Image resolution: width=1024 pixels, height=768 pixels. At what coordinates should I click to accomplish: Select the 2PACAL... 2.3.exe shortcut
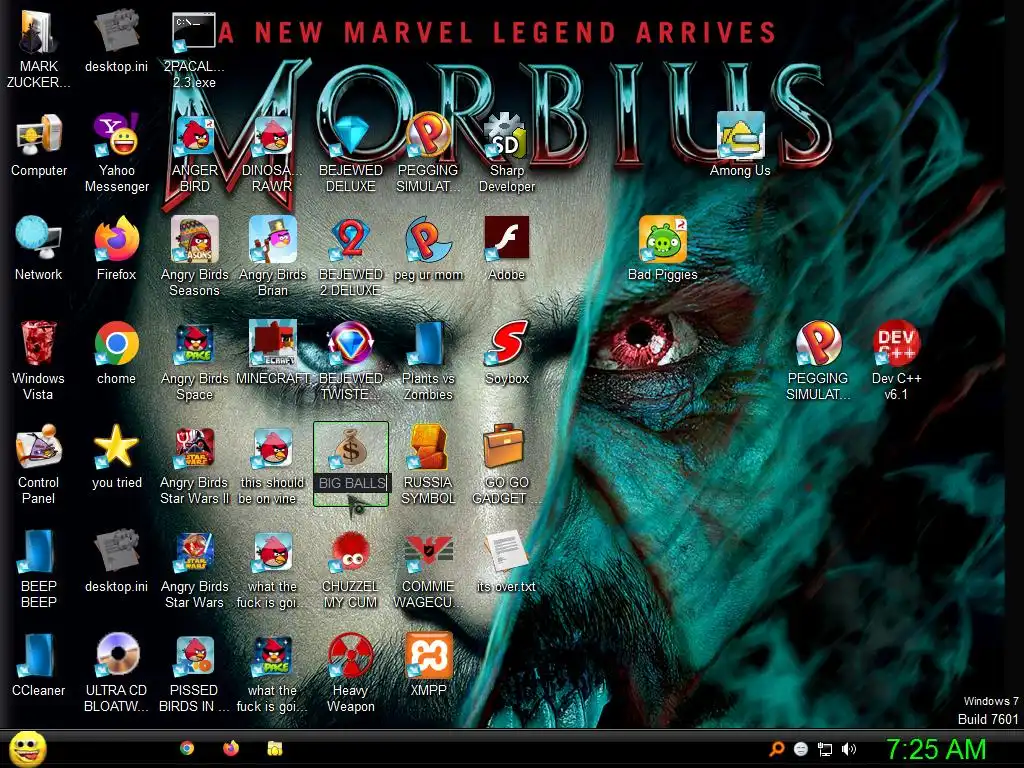point(194,31)
